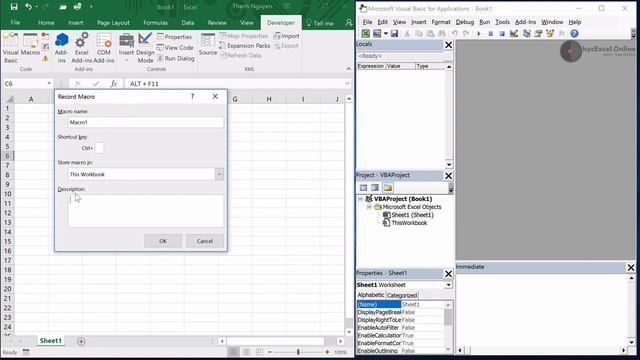Click Insert UserForm icon in VBA toolbar
640x360 pixels.
coord(377,33)
